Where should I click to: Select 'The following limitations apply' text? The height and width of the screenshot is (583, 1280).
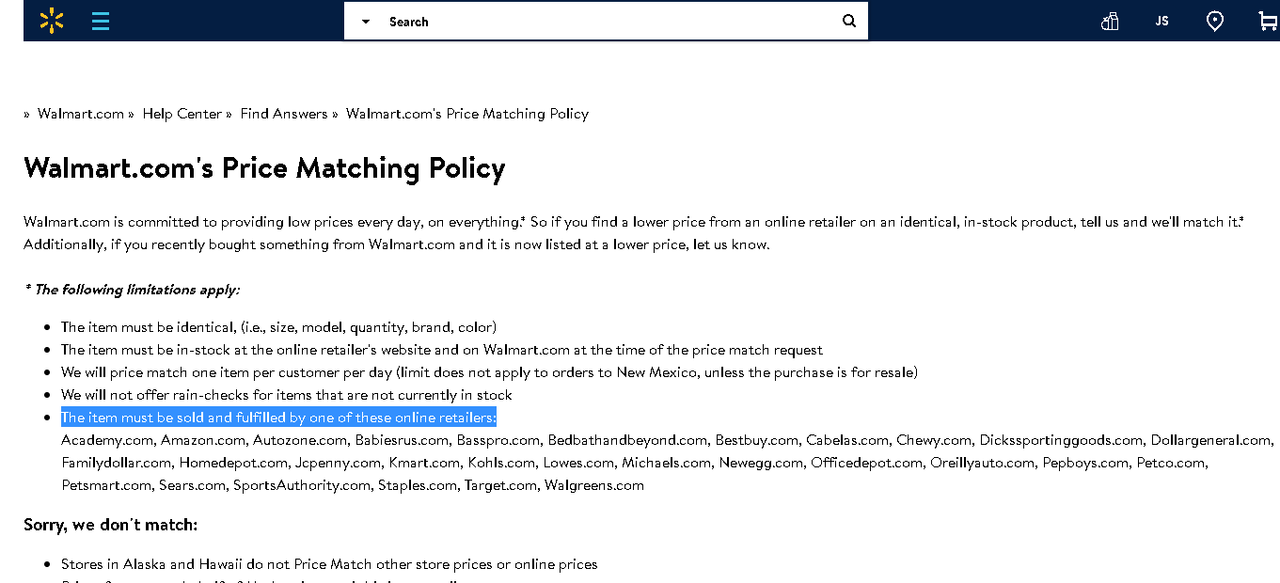pyautogui.click(x=132, y=290)
